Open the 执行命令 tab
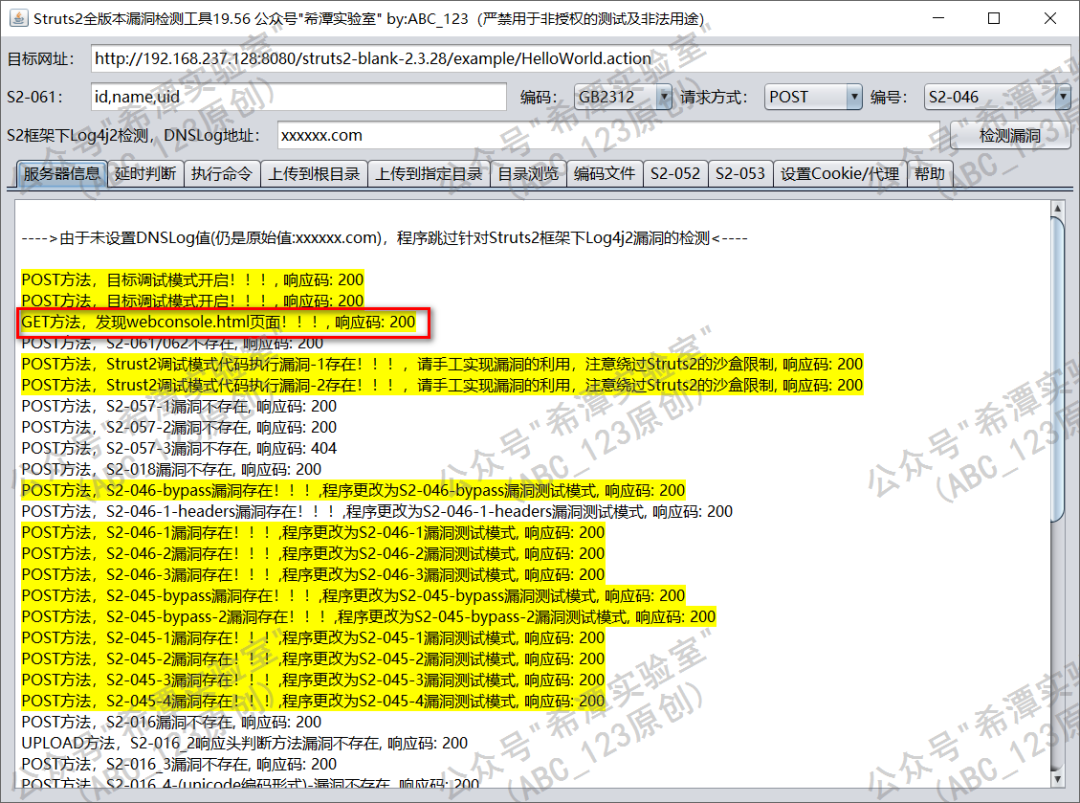 [222, 174]
